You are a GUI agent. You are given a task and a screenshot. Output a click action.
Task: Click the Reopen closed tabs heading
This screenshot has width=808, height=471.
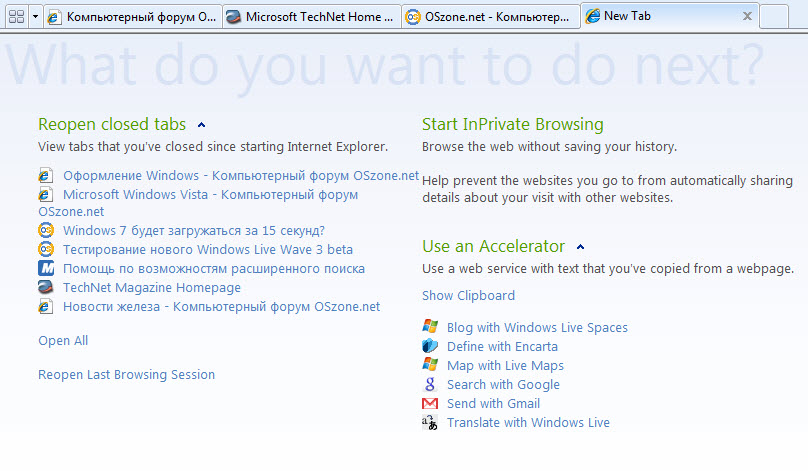tap(112, 124)
